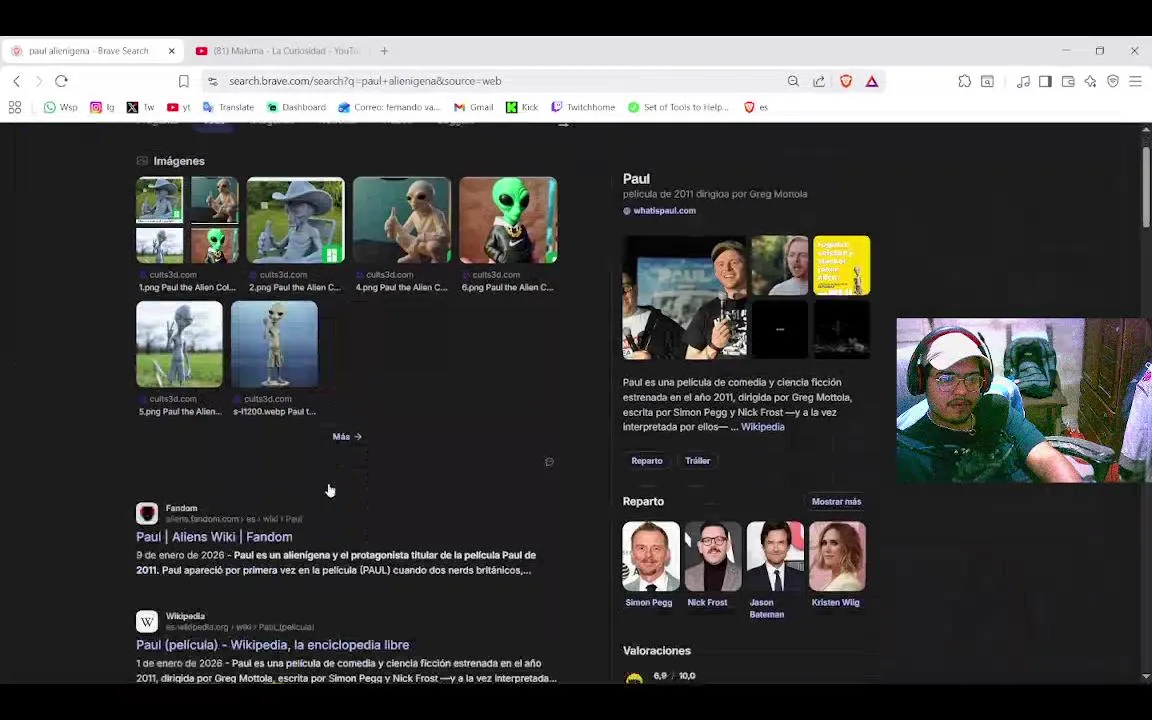The width and height of the screenshot is (1152, 720).
Task: Open Brave Shields lion icon
Action: 846,81
